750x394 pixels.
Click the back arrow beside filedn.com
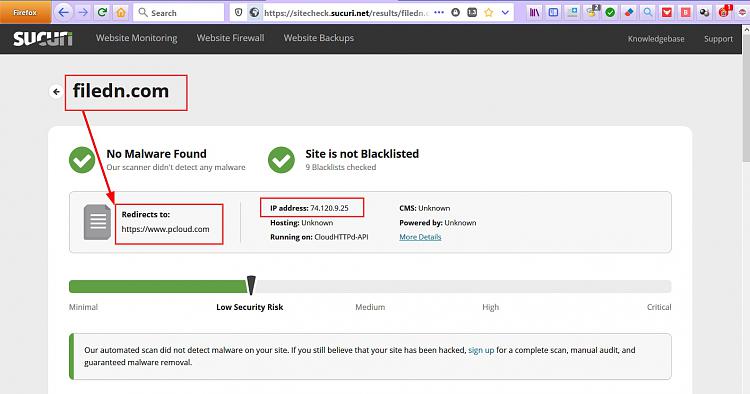tap(56, 91)
